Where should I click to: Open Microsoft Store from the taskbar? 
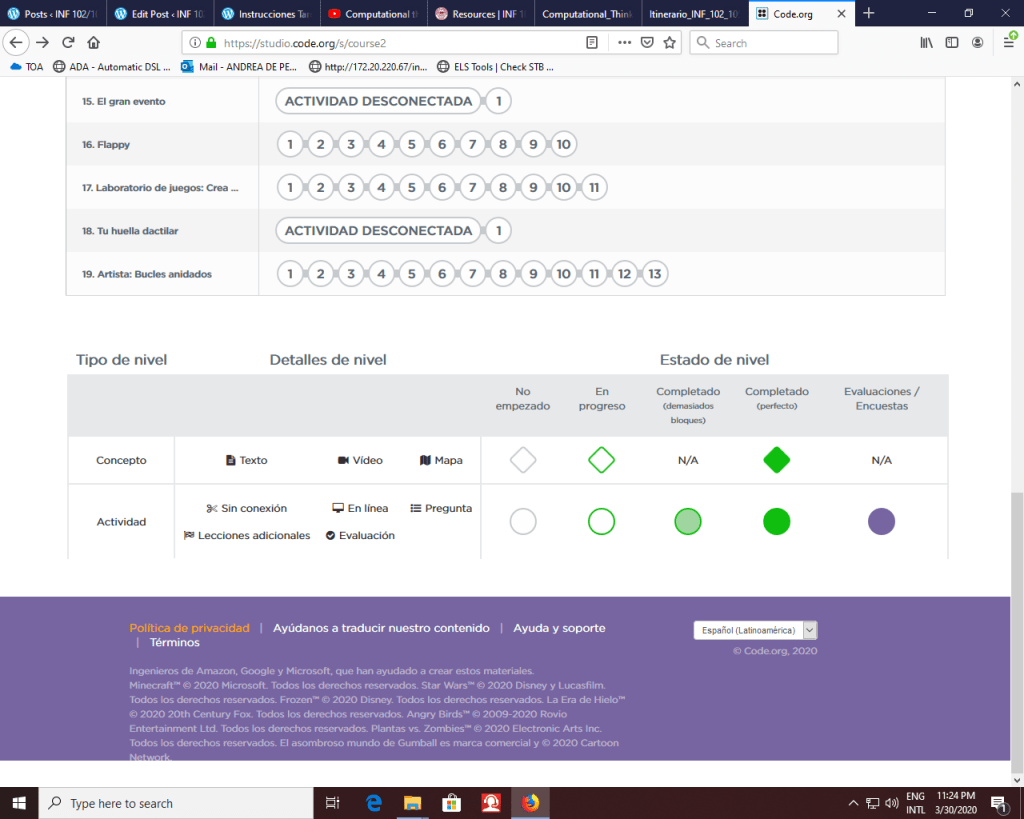coord(451,802)
